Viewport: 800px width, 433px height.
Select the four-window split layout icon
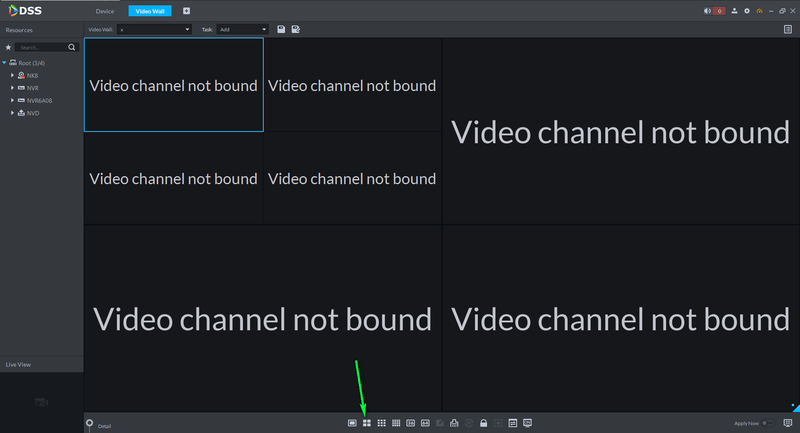pos(366,423)
